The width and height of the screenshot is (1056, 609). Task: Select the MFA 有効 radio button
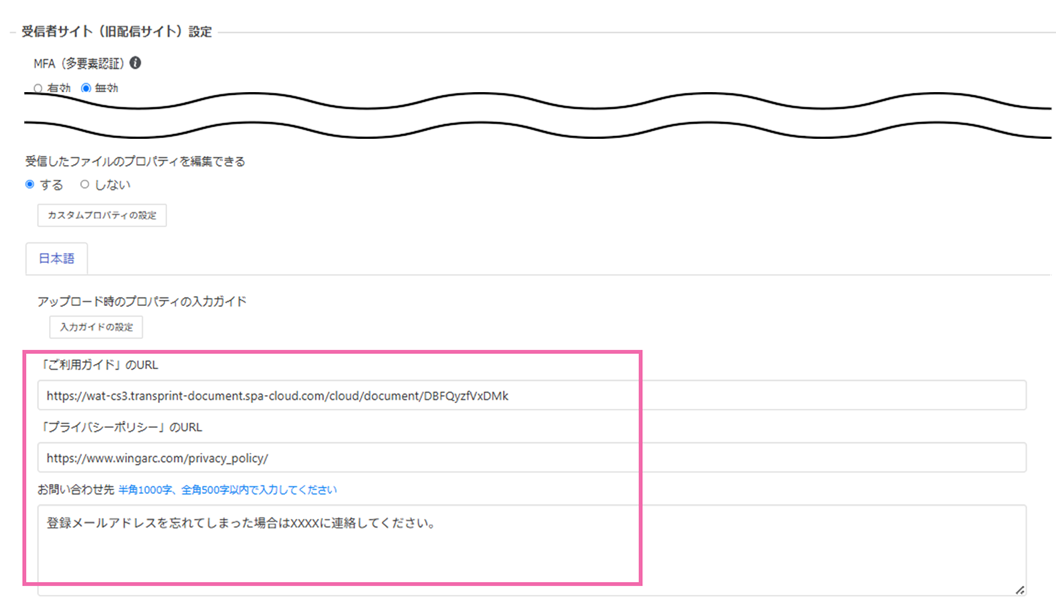tap(38, 88)
